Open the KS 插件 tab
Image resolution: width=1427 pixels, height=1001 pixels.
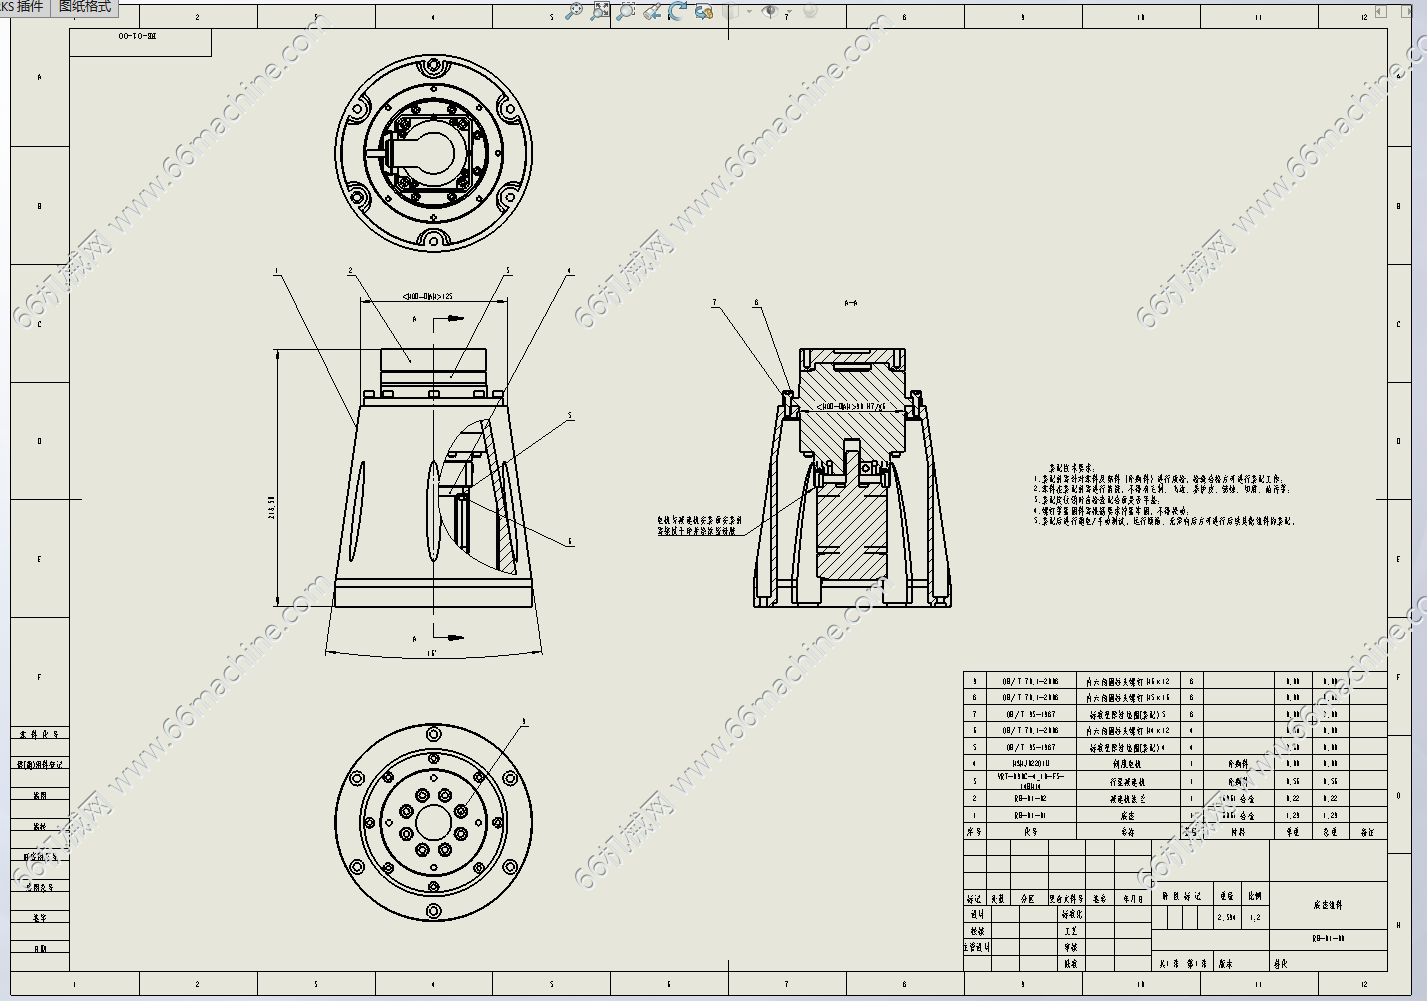[x=23, y=7]
